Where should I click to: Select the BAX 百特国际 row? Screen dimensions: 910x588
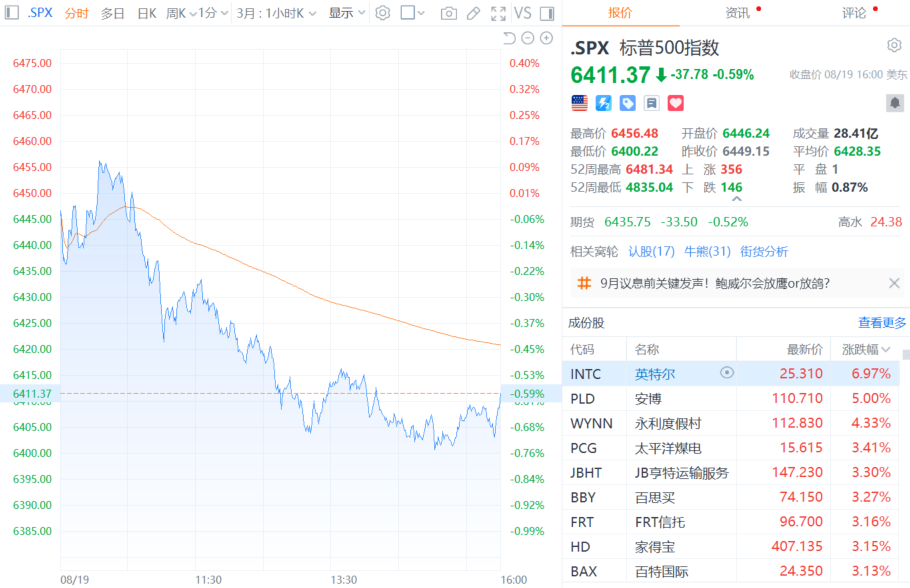click(x=731, y=571)
